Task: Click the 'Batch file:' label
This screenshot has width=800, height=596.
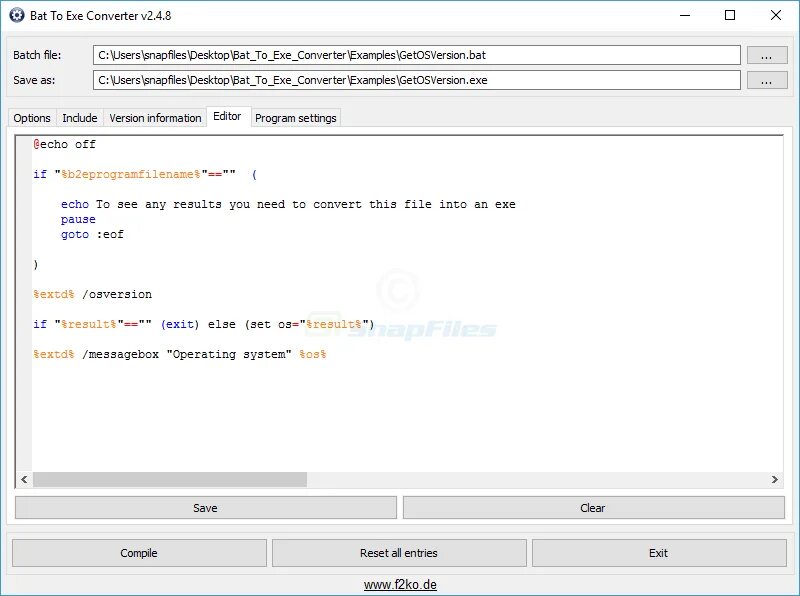Action: click(x=37, y=55)
